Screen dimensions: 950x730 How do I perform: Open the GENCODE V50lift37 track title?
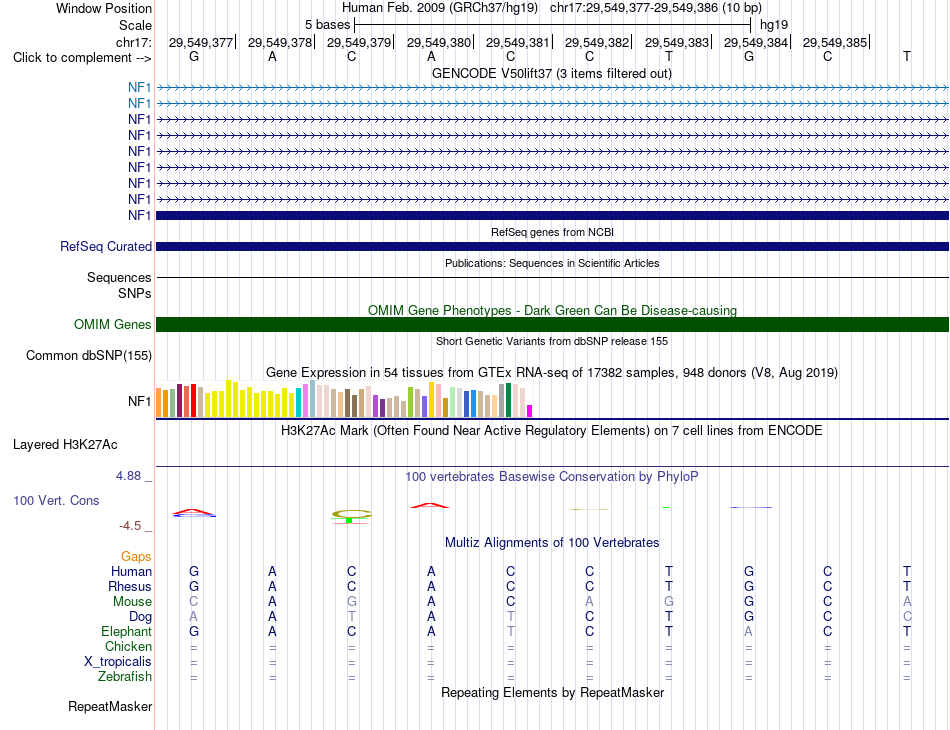point(552,73)
